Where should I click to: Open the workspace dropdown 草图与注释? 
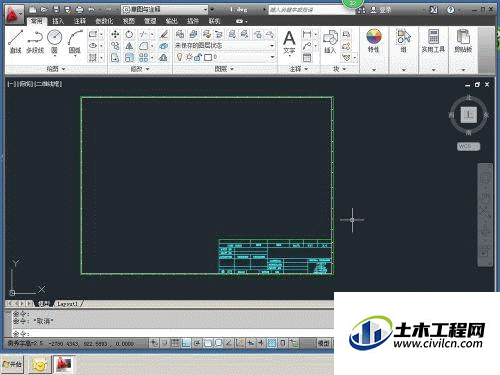coord(165,9)
